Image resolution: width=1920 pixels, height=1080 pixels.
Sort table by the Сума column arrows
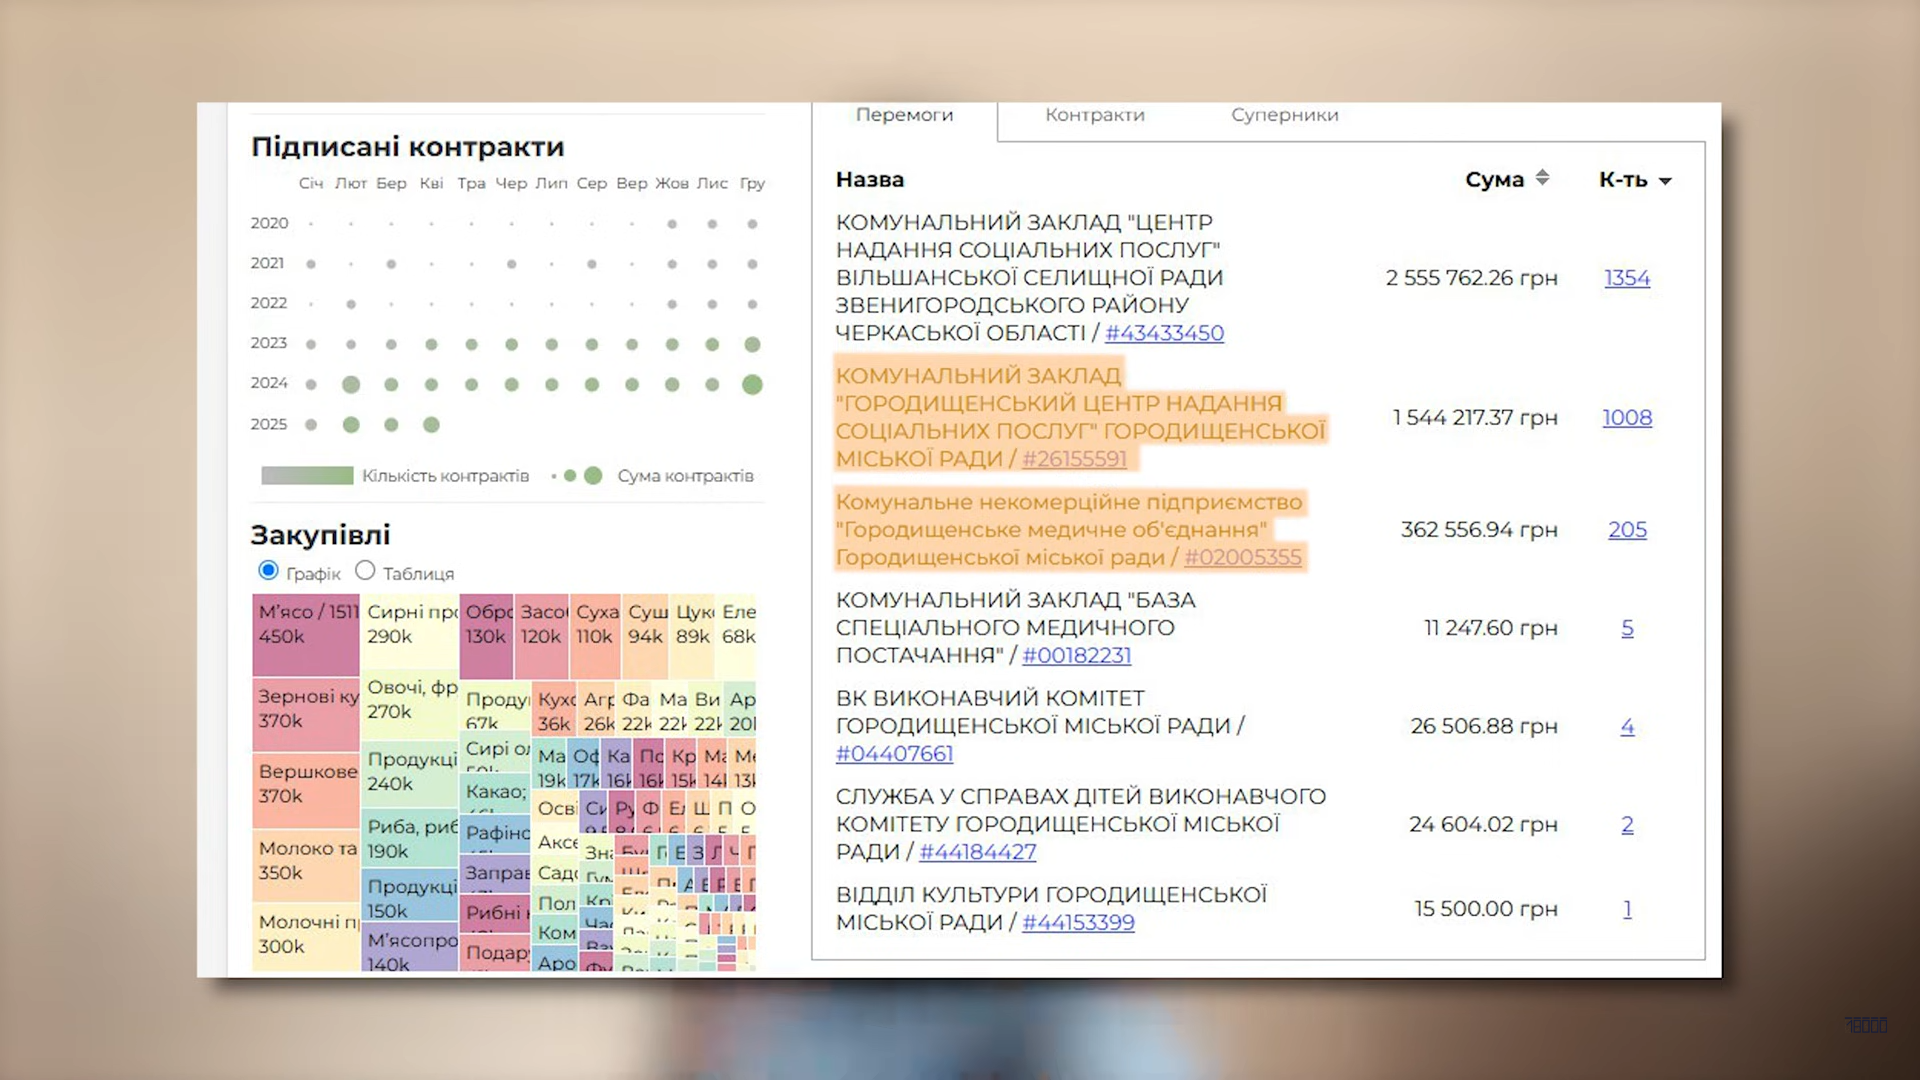(1542, 178)
